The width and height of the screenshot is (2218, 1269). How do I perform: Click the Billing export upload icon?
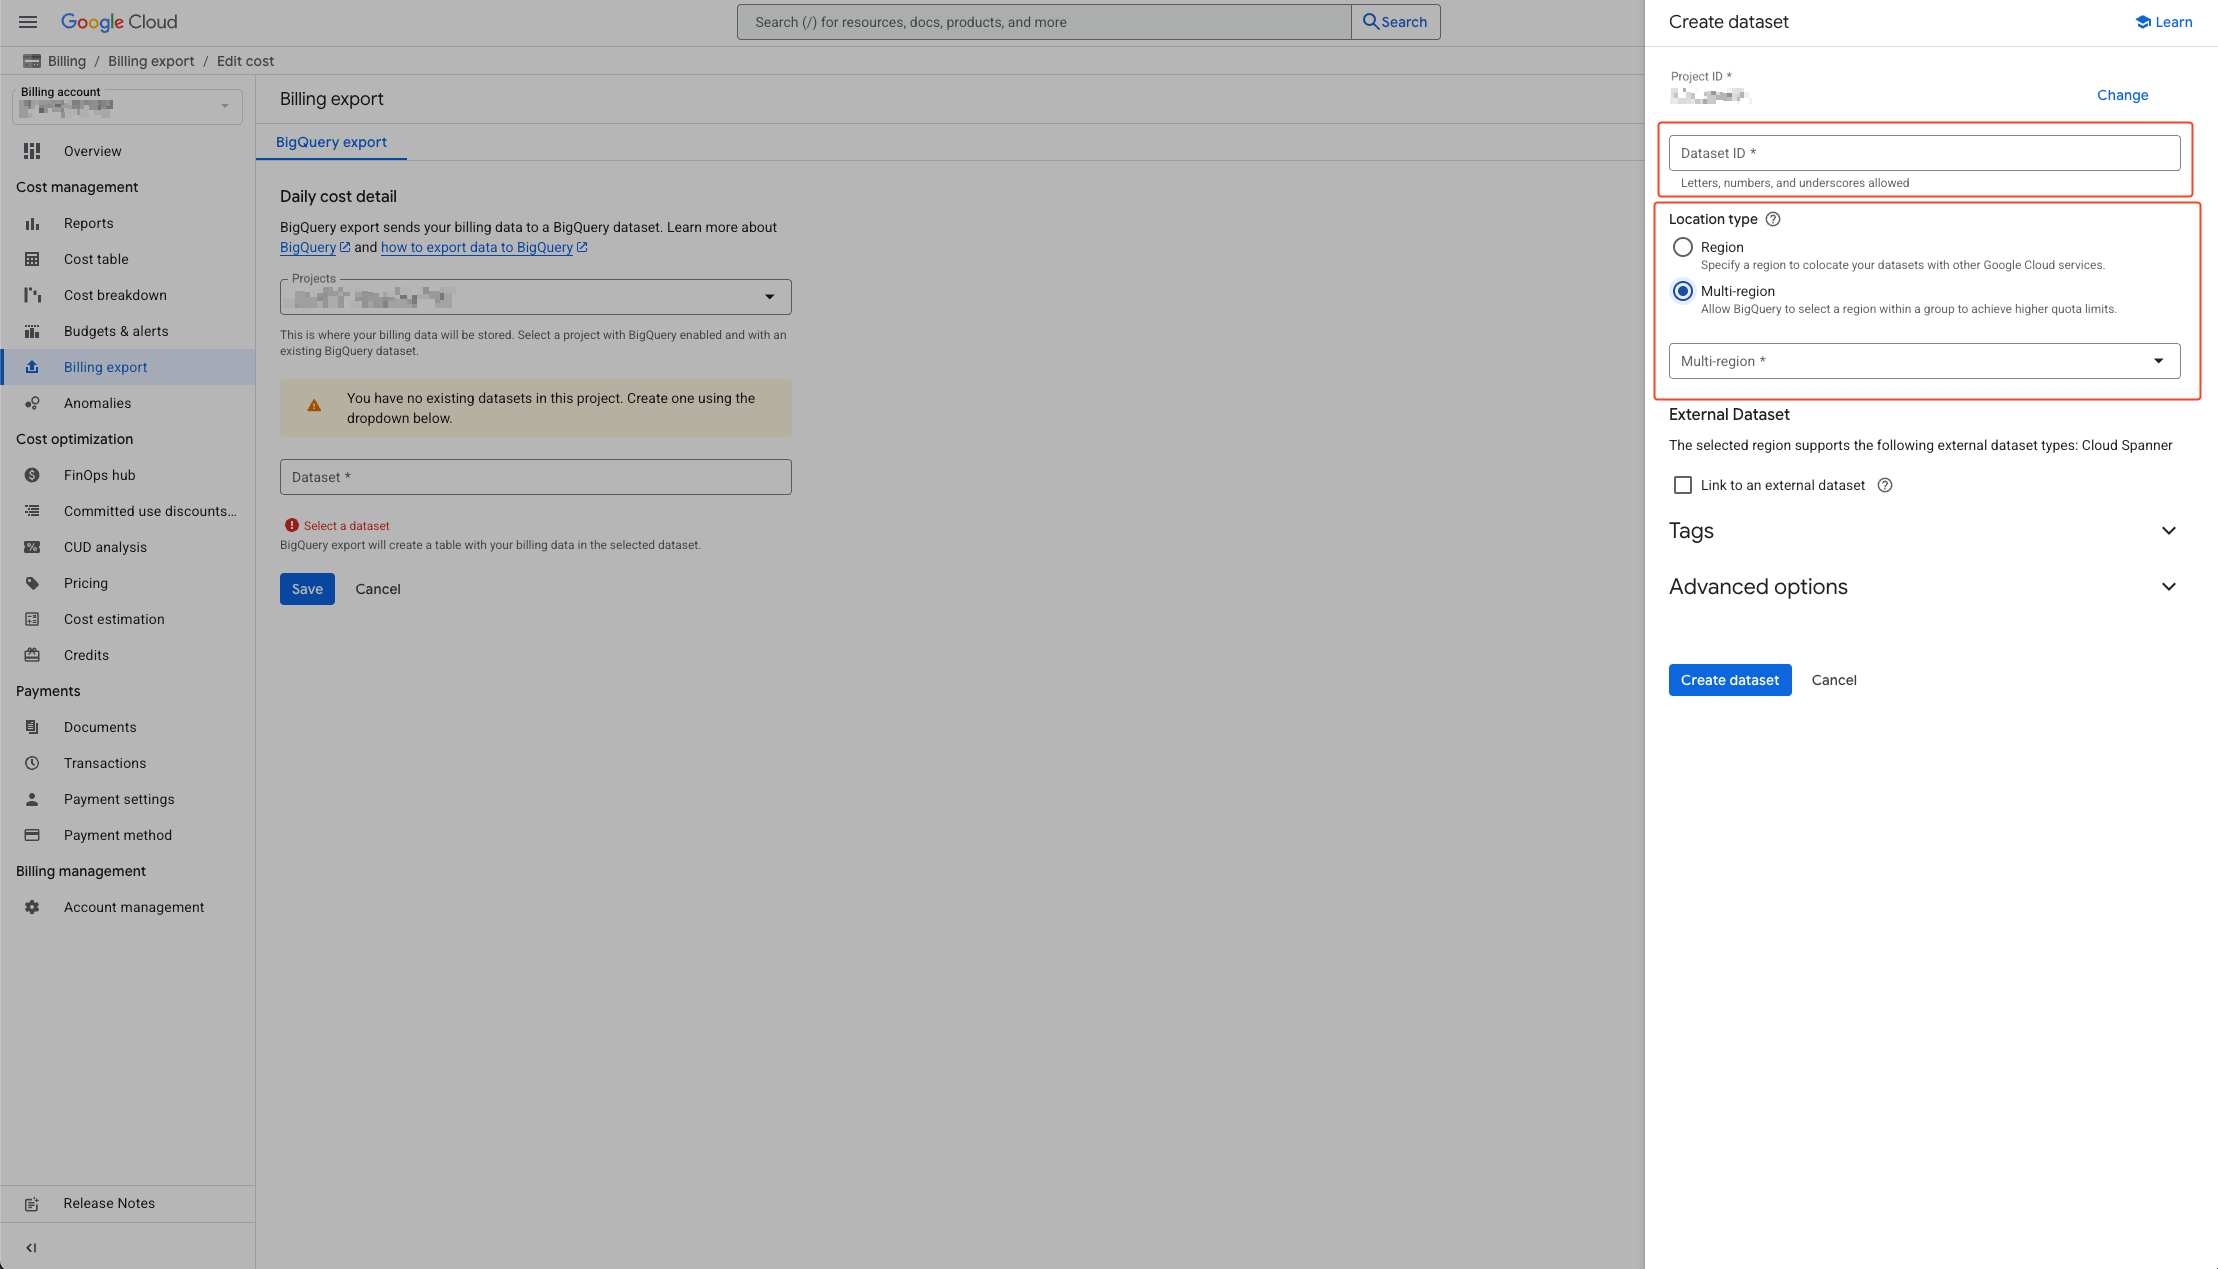click(x=32, y=367)
